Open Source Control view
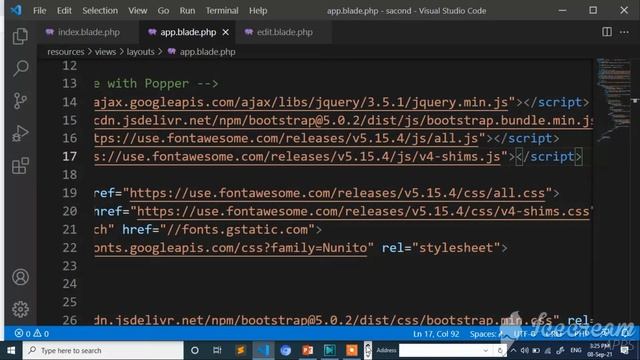Viewport: 640px width, 360px height. pos(20,101)
